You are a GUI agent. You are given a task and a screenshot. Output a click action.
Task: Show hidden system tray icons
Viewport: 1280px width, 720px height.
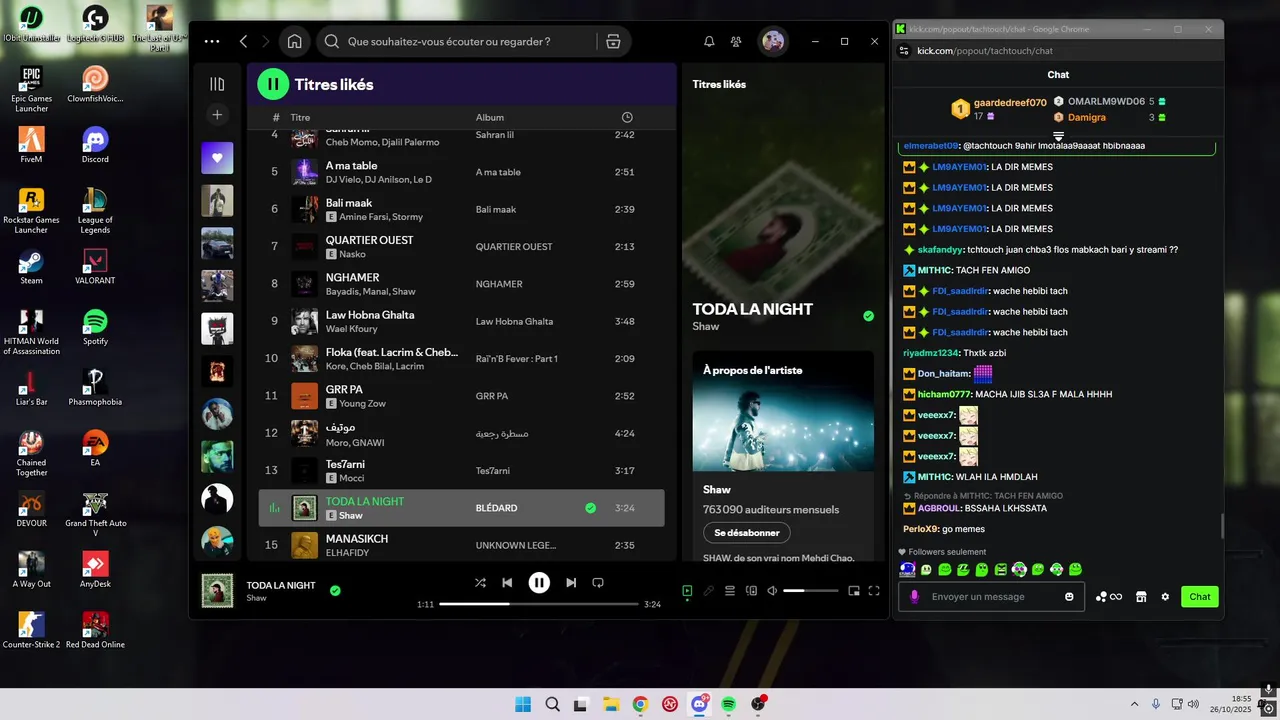point(1134,704)
